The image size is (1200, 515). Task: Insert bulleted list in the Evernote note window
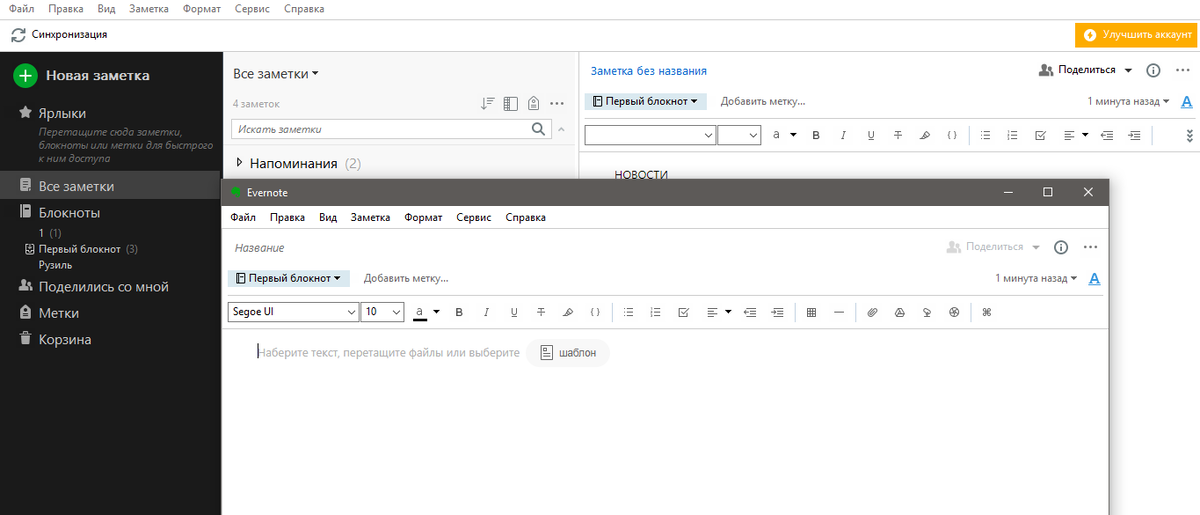629,312
